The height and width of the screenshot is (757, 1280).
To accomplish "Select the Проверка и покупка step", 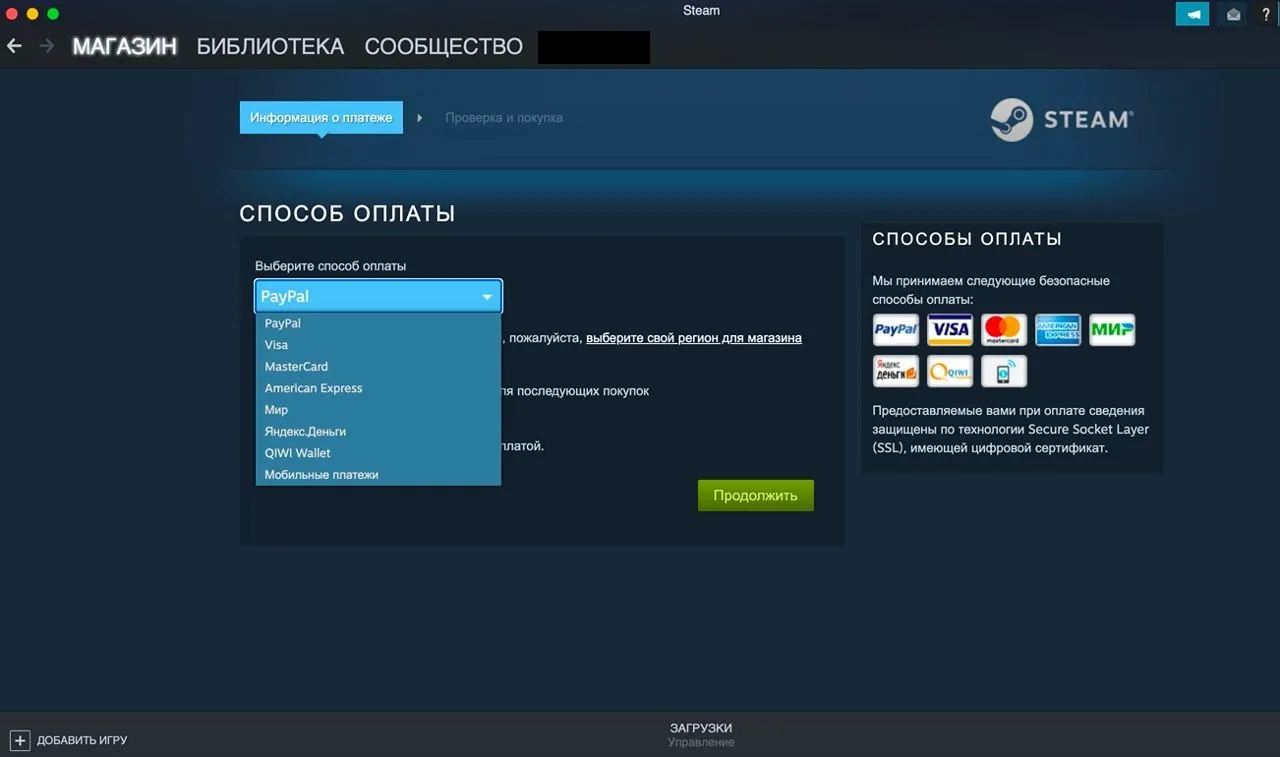I will click(x=504, y=118).
